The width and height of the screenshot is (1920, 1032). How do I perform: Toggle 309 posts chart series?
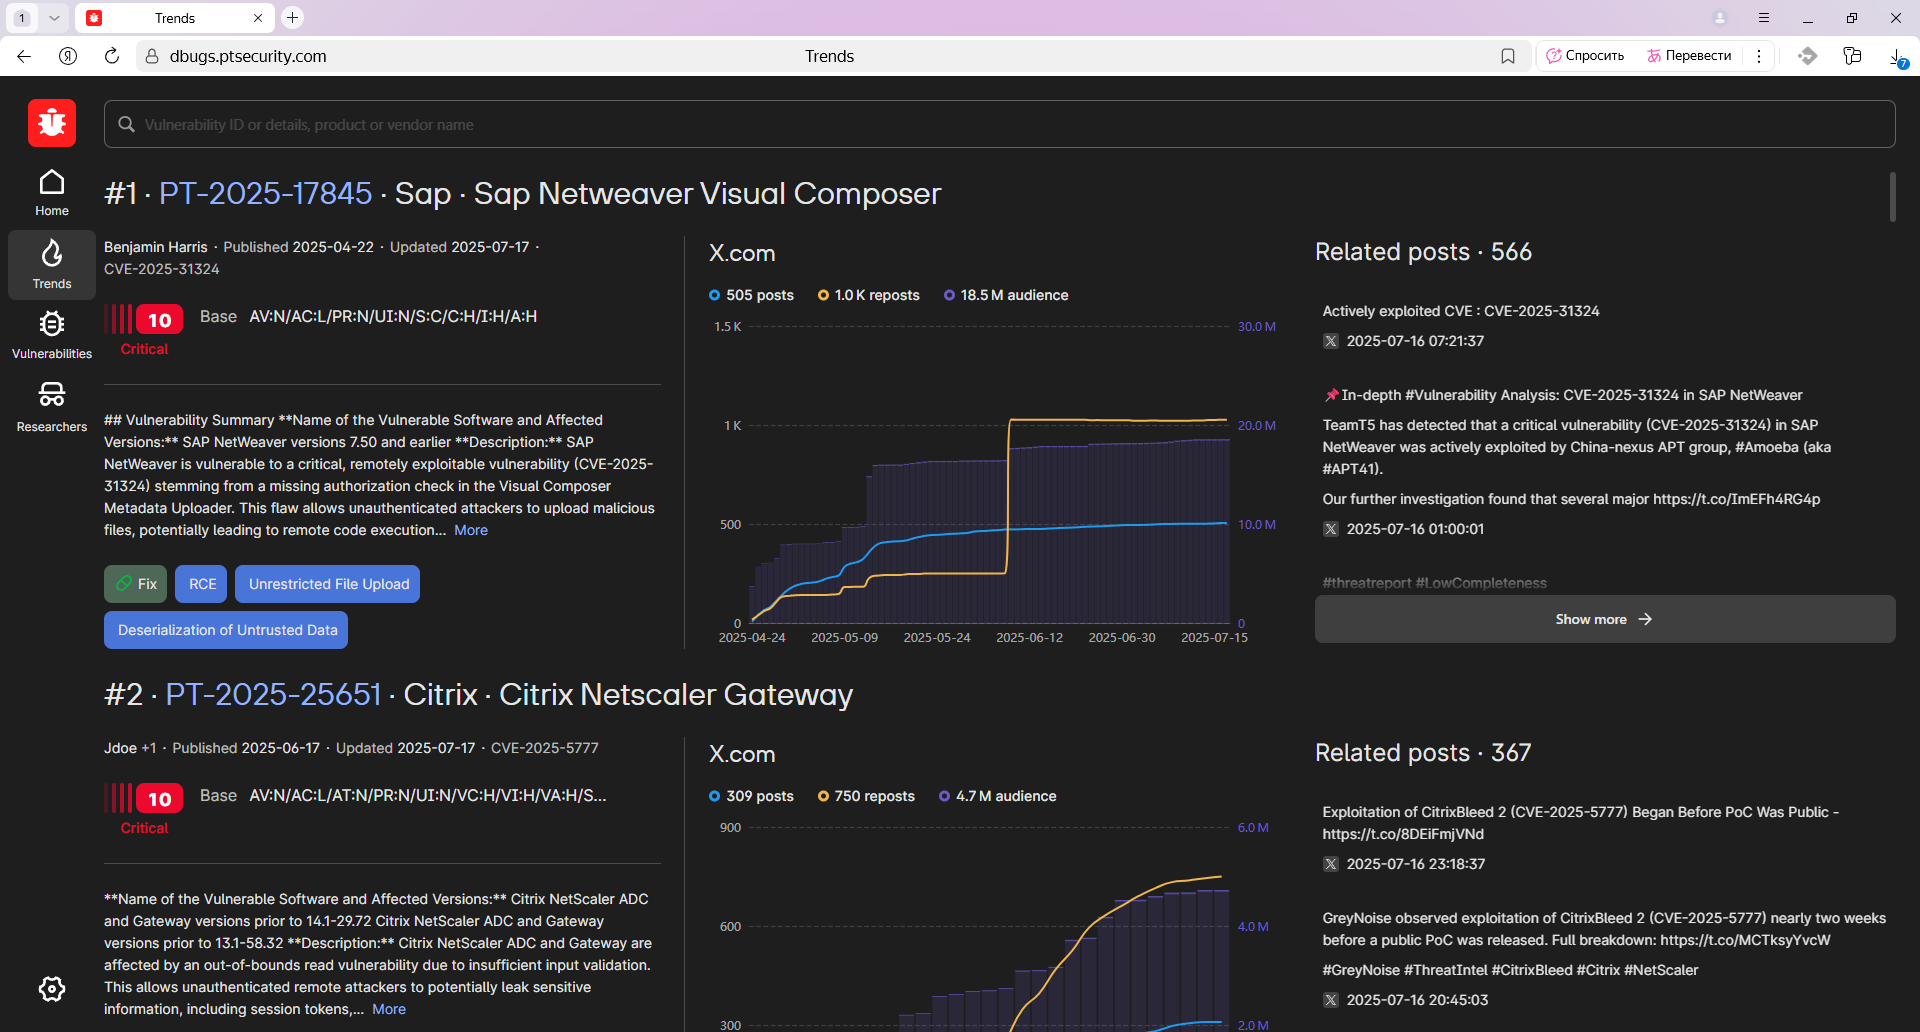[x=751, y=796]
